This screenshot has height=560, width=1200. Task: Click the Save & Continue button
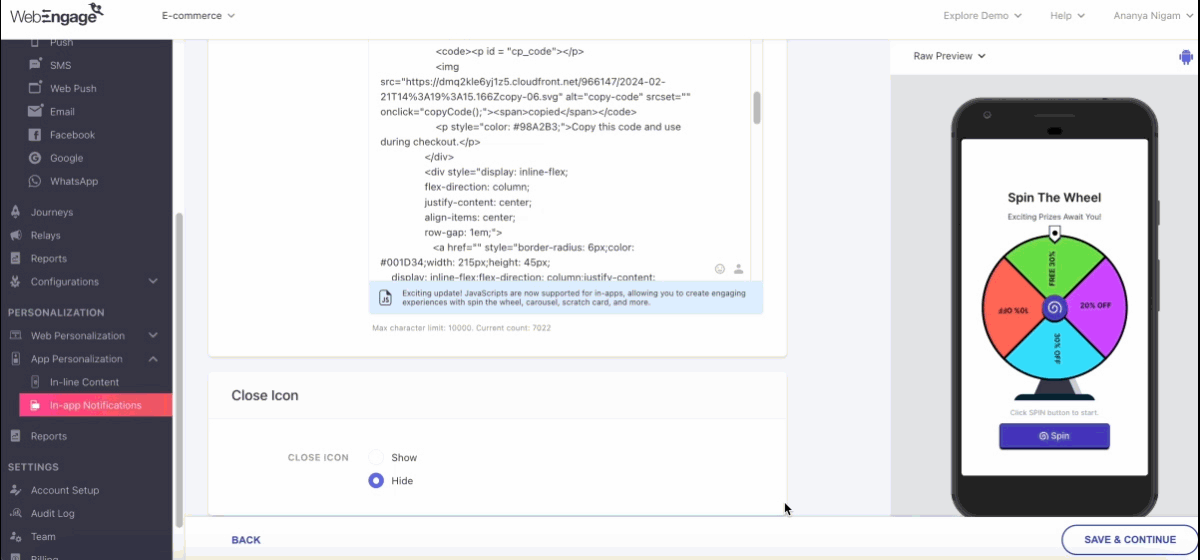coord(1129,540)
